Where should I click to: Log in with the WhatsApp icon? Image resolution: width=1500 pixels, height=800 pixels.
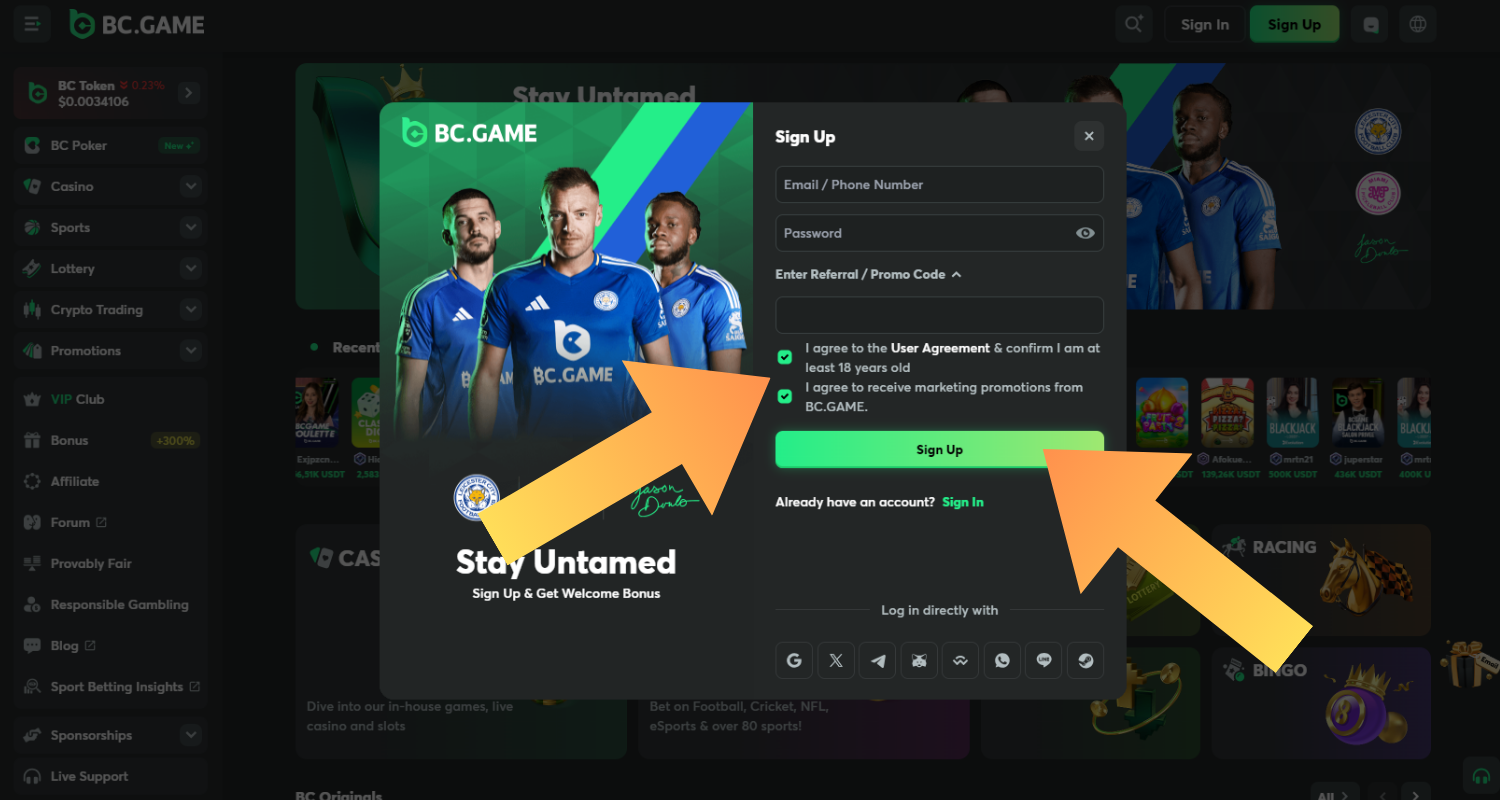click(x=1002, y=661)
